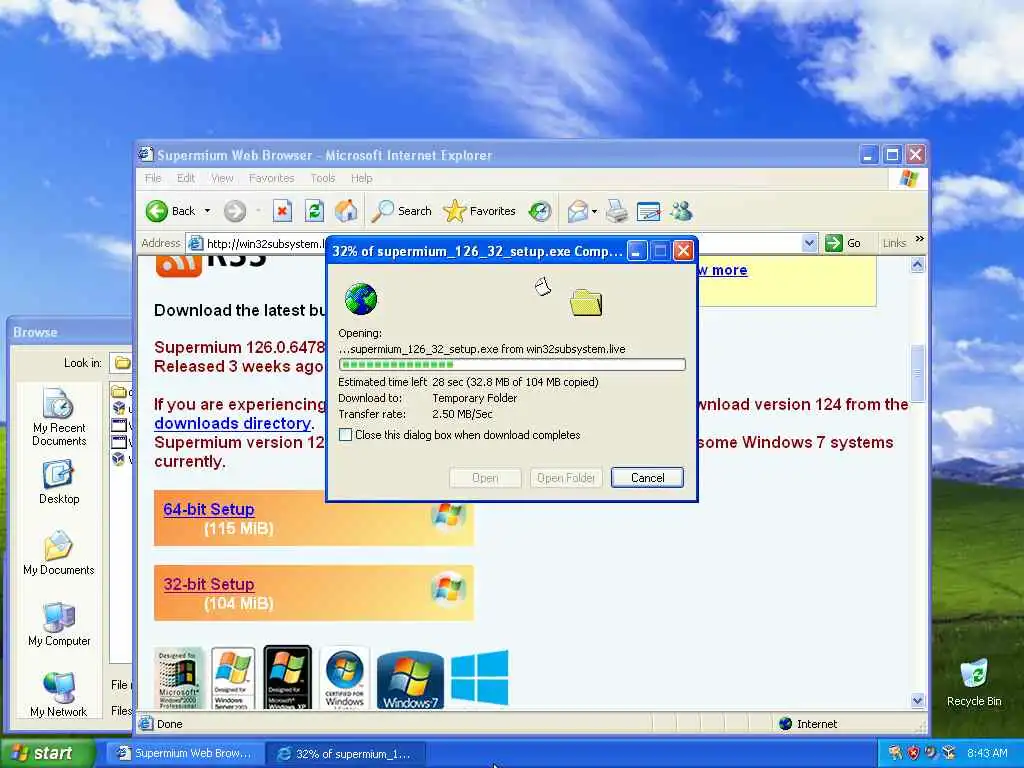Open the address bar dropdown list

[809, 243]
